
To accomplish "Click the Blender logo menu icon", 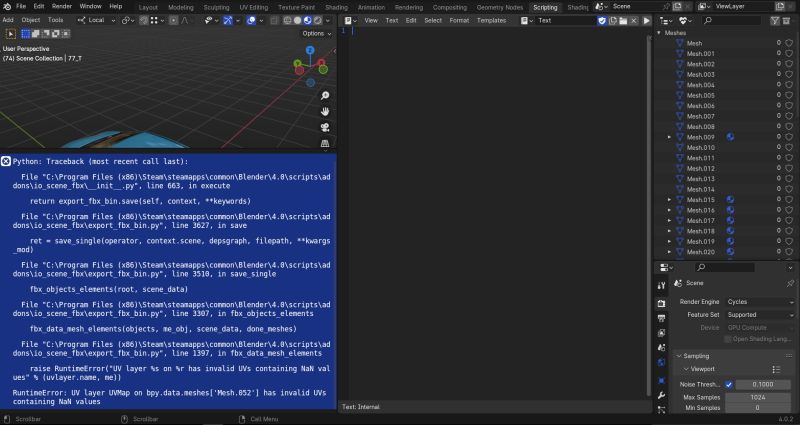I will tap(7, 7).
